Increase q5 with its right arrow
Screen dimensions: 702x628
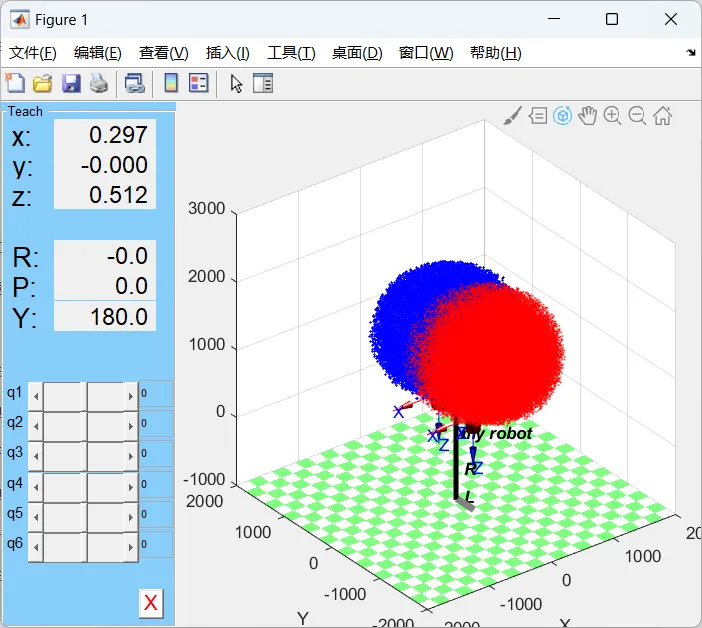tap(131, 517)
